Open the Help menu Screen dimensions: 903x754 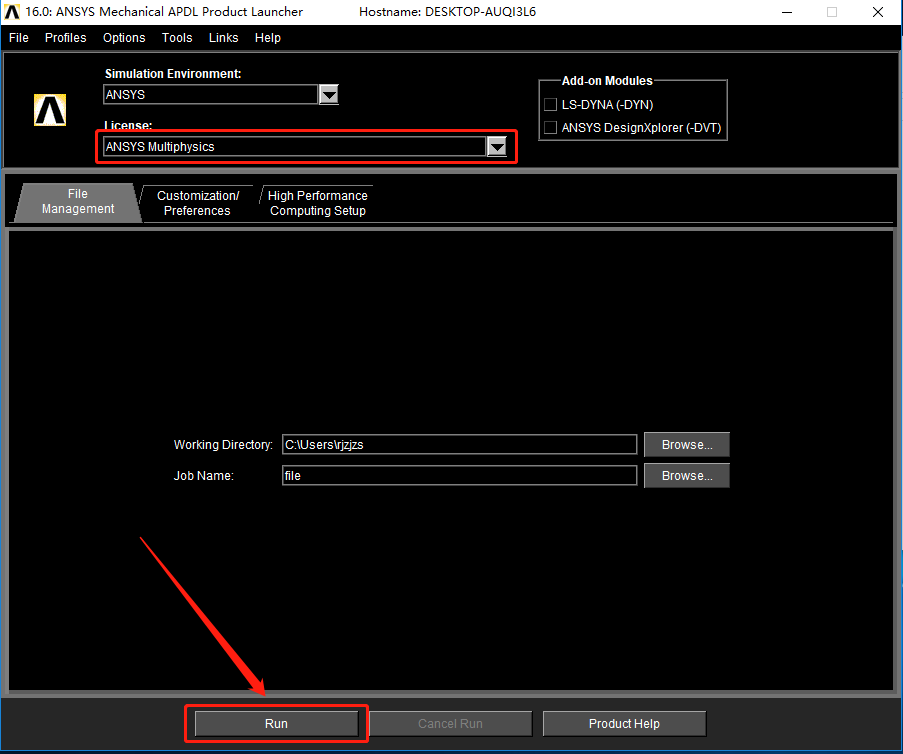(x=268, y=37)
